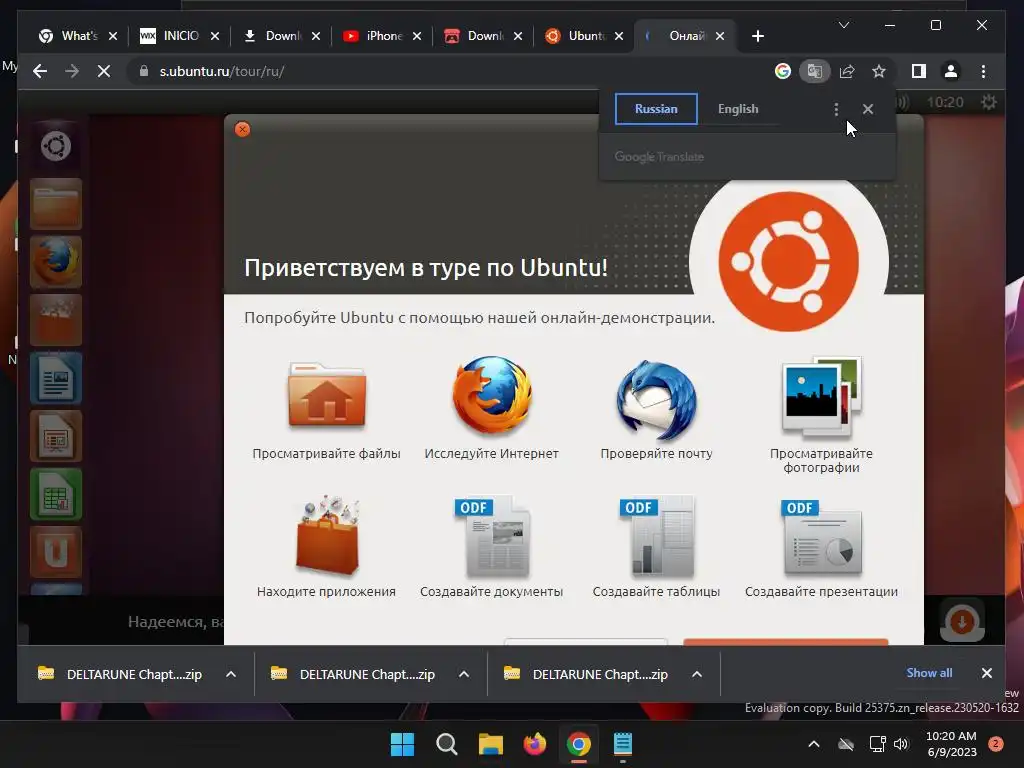Close the INICIO tab
Viewport: 1024px width, 768px height.
point(215,36)
